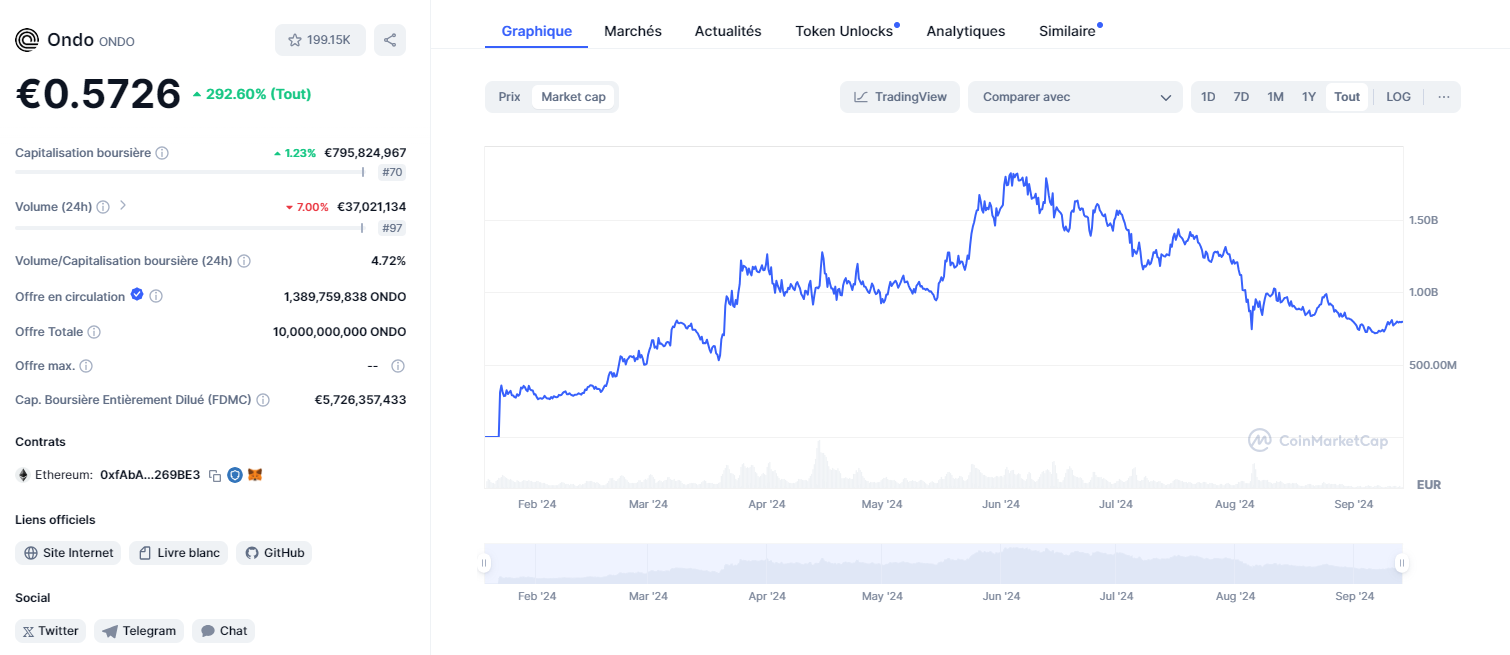The height and width of the screenshot is (655, 1510).
Task: Toggle LOG scale on chart
Action: pos(1398,97)
